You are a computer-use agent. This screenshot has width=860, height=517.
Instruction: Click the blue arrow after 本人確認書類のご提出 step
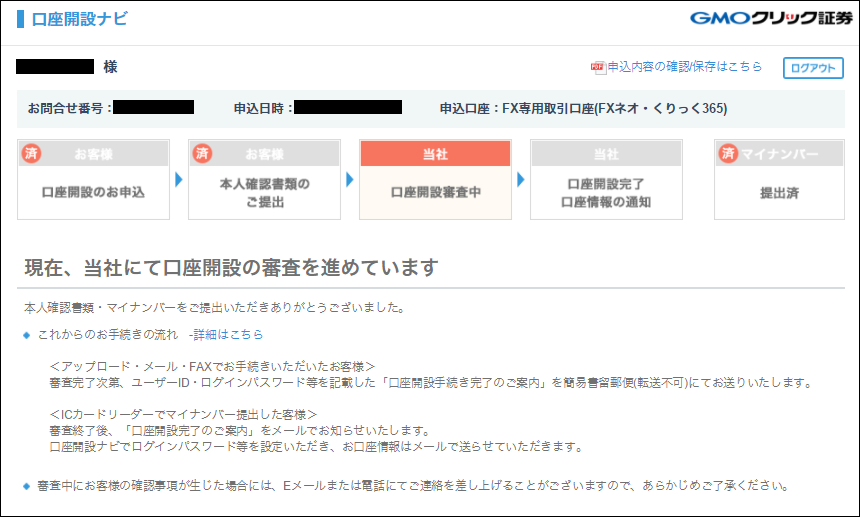click(x=350, y=179)
